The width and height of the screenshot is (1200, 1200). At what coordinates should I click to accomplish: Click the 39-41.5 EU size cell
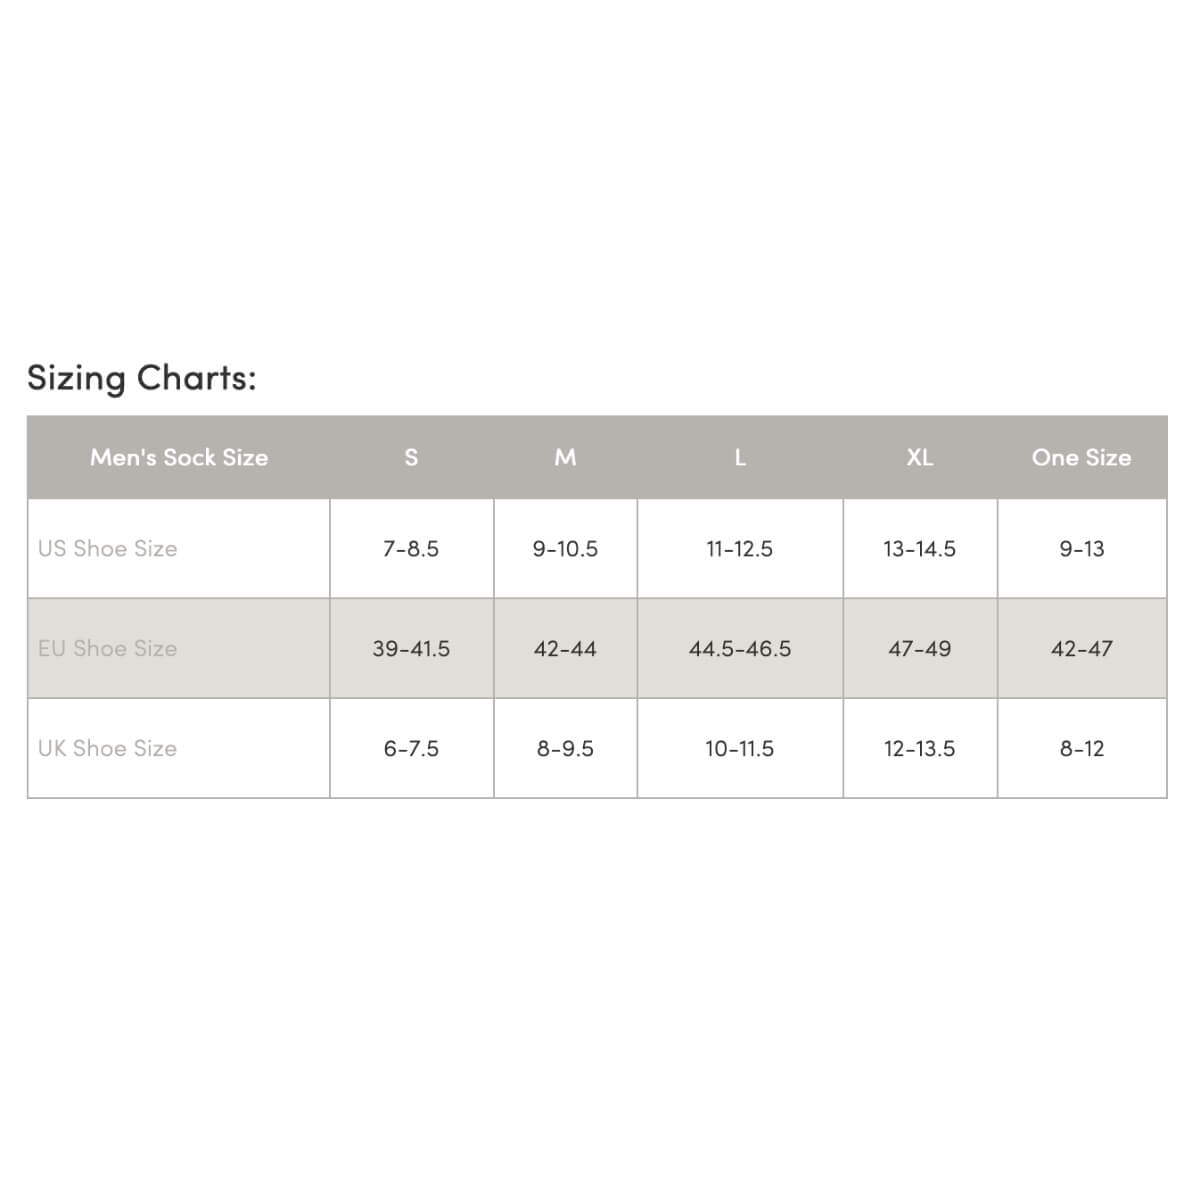tap(411, 648)
